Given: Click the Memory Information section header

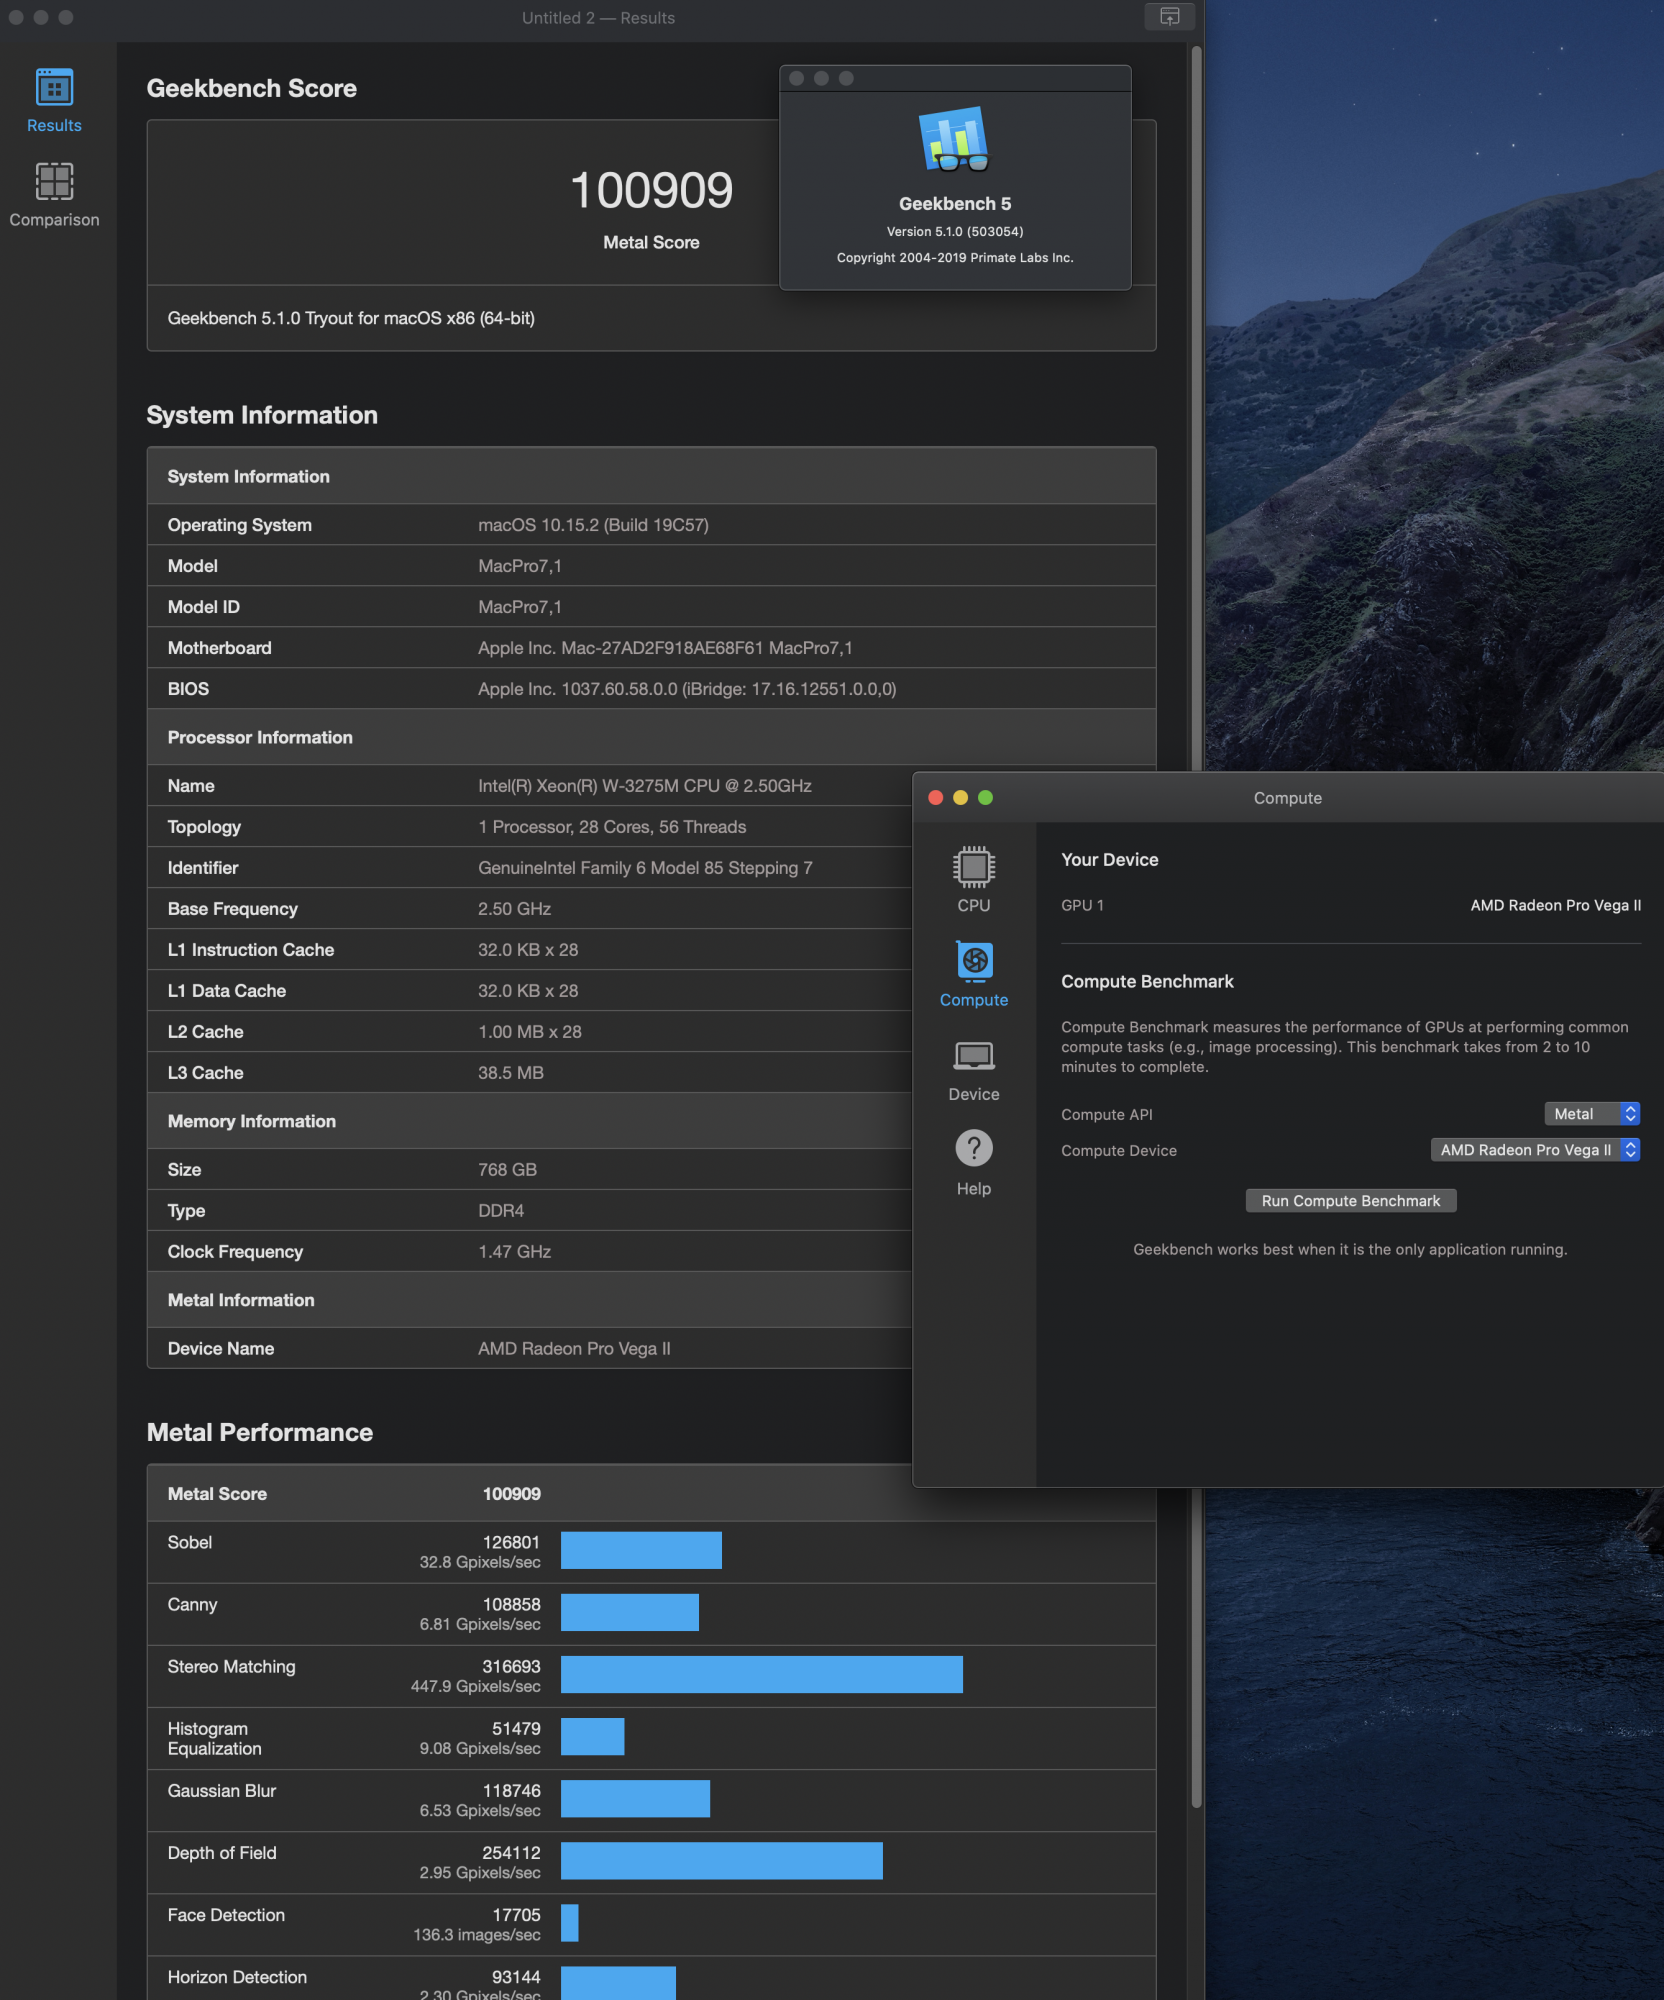Looking at the screenshot, I should point(252,1121).
